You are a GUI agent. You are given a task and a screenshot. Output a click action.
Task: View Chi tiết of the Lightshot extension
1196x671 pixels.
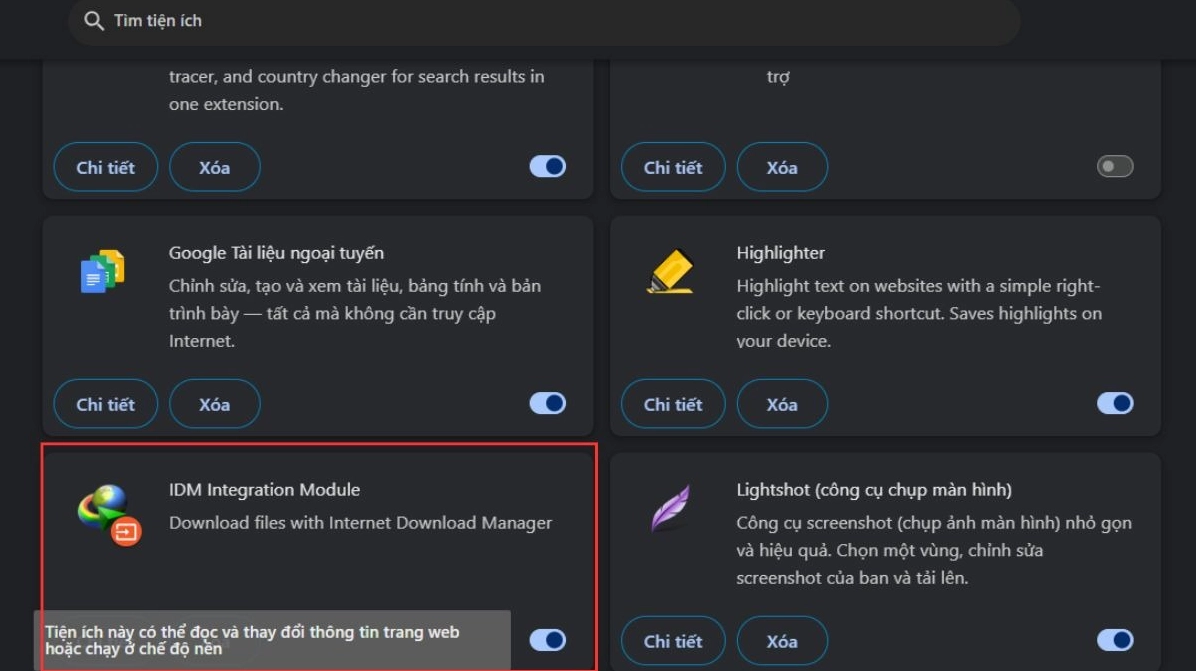pos(673,641)
